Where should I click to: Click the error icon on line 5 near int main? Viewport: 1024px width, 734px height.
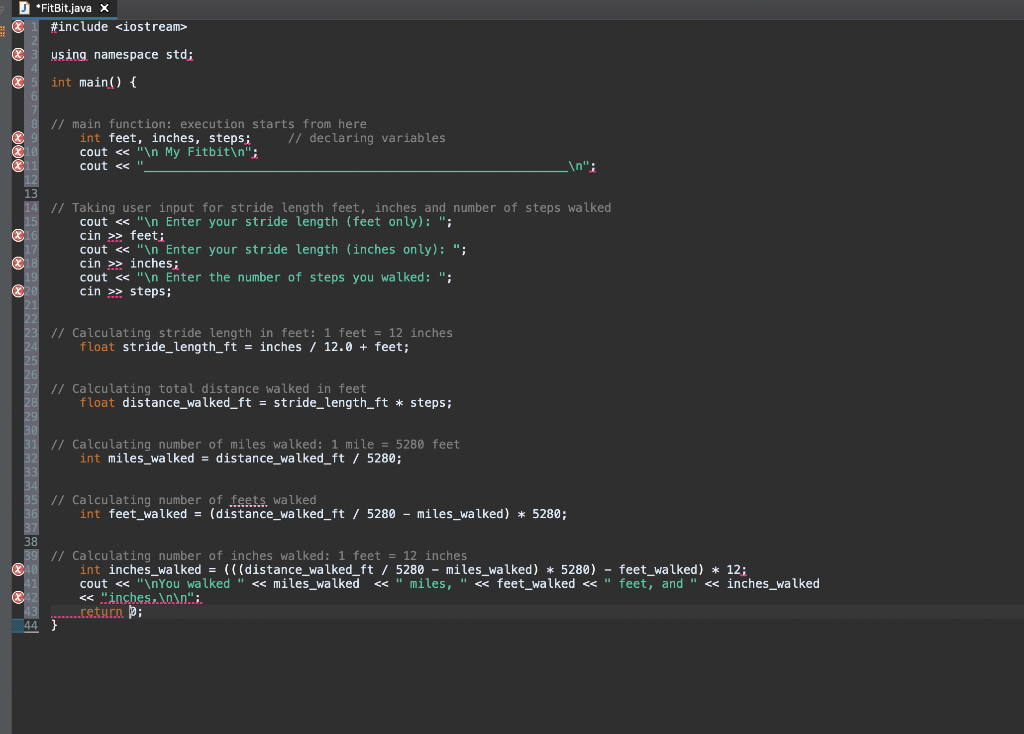pyautogui.click(x=17, y=82)
